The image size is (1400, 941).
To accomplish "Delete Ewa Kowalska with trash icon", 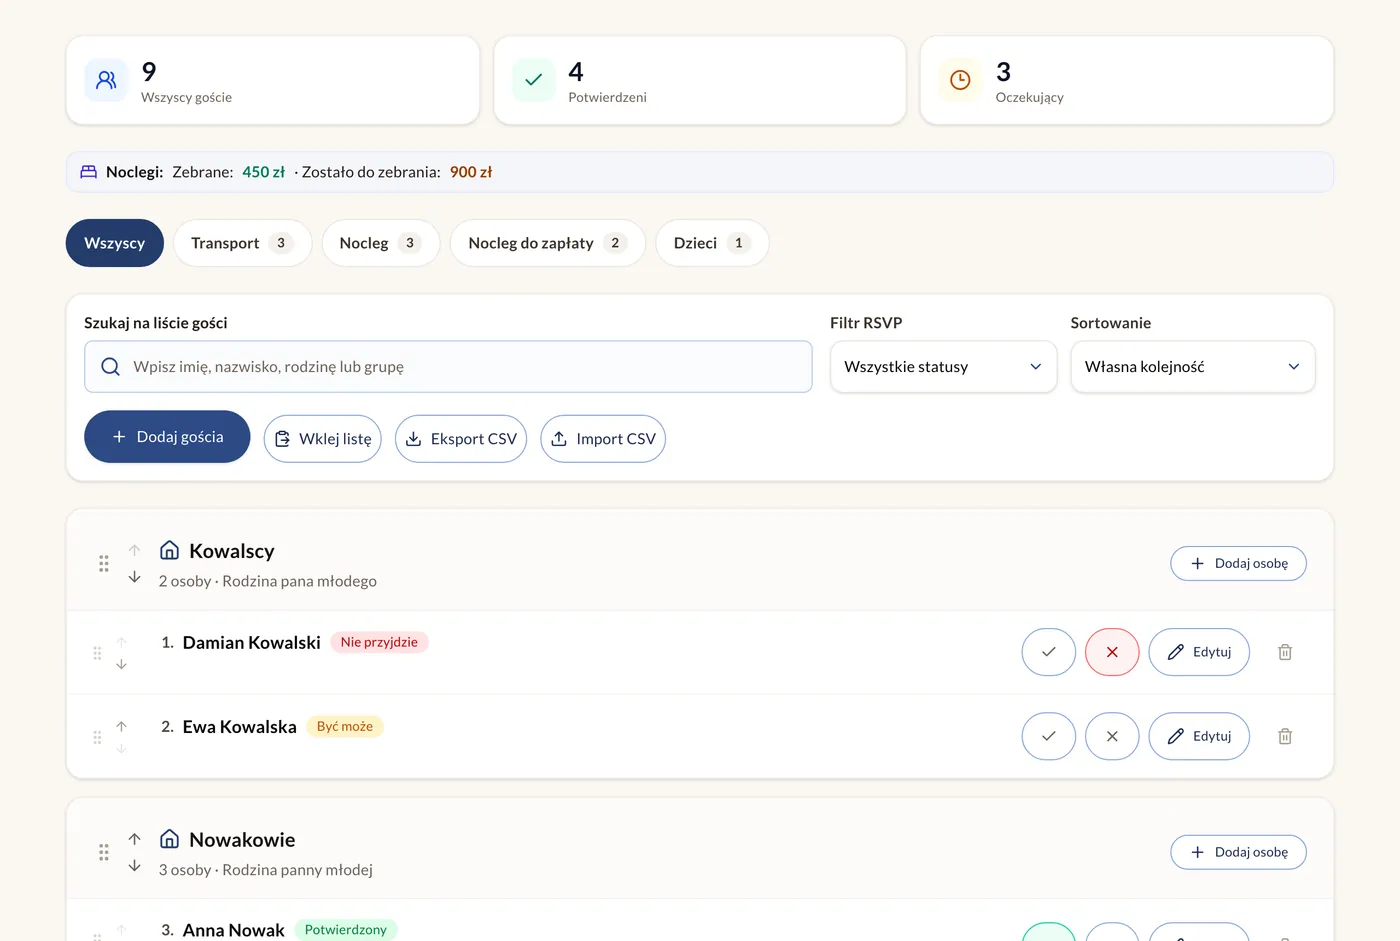I will pos(1285,736).
